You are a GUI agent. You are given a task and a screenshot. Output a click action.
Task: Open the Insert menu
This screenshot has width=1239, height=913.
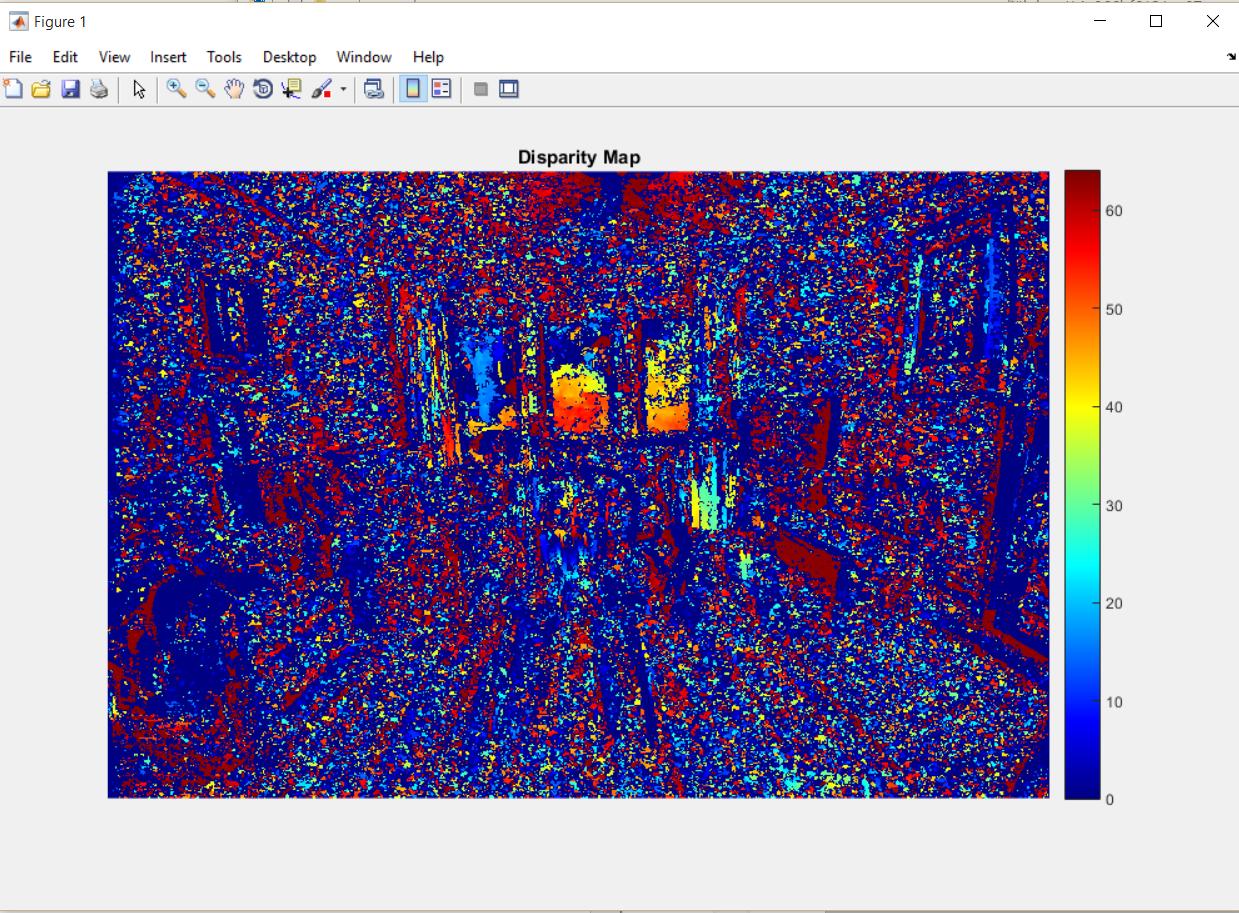[169, 57]
